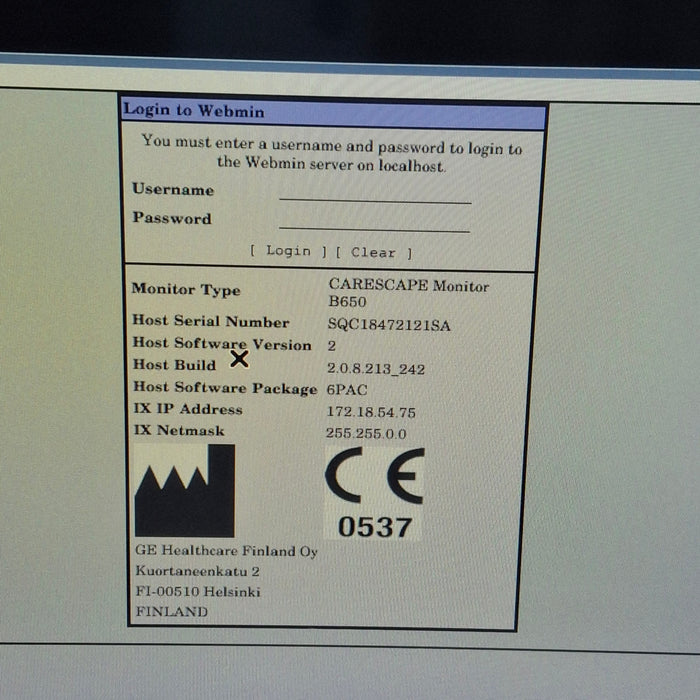Select IX IP Address 172.18.54.75

point(371,412)
